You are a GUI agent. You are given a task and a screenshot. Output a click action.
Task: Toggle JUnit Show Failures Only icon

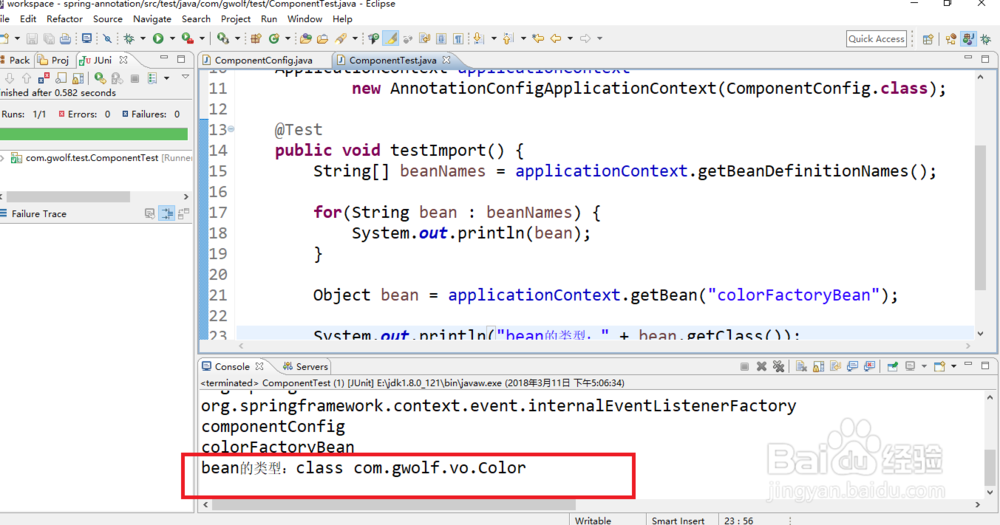pos(43,78)
